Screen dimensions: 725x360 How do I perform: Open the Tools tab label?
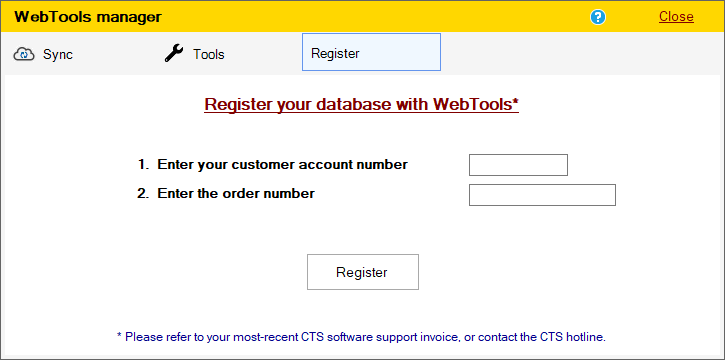[x=209, y=55]
